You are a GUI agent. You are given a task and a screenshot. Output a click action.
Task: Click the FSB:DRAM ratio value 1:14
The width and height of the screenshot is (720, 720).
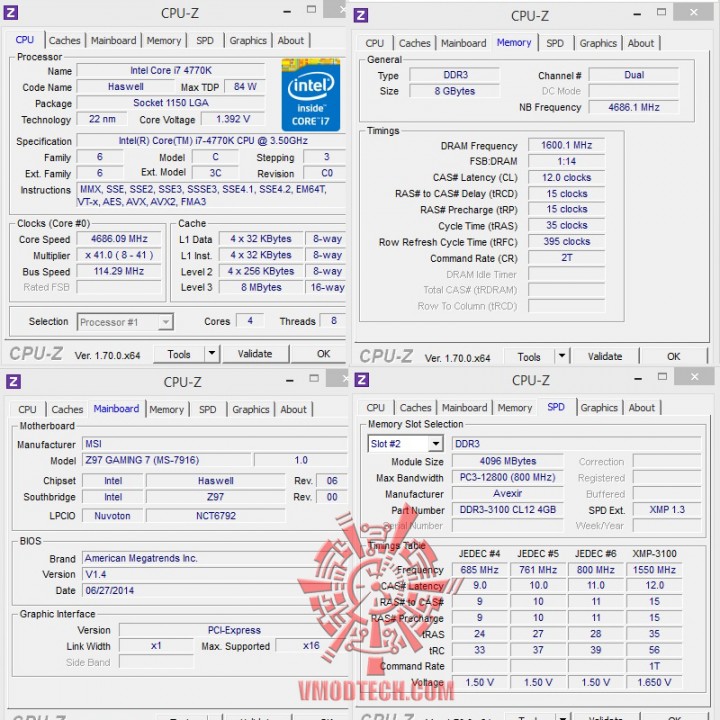click(566, 161)
